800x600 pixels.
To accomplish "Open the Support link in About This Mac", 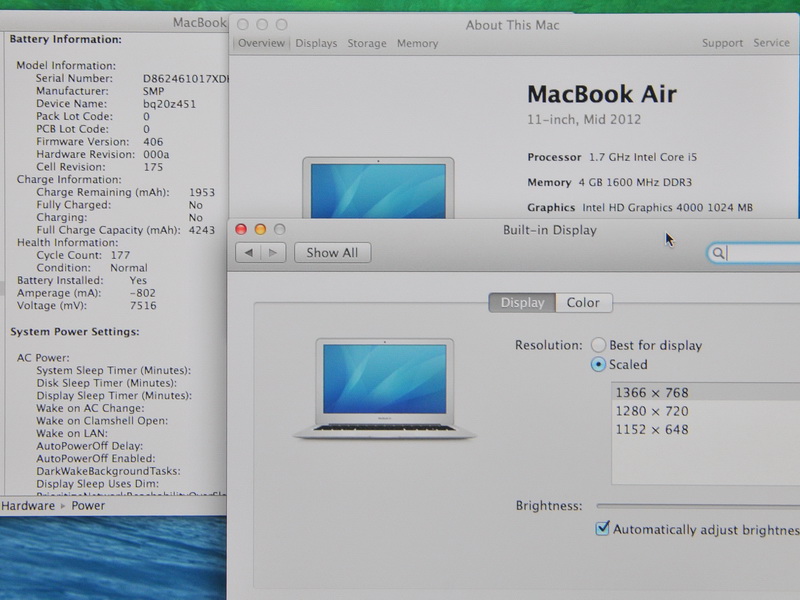I will click(x=722, y=43).
